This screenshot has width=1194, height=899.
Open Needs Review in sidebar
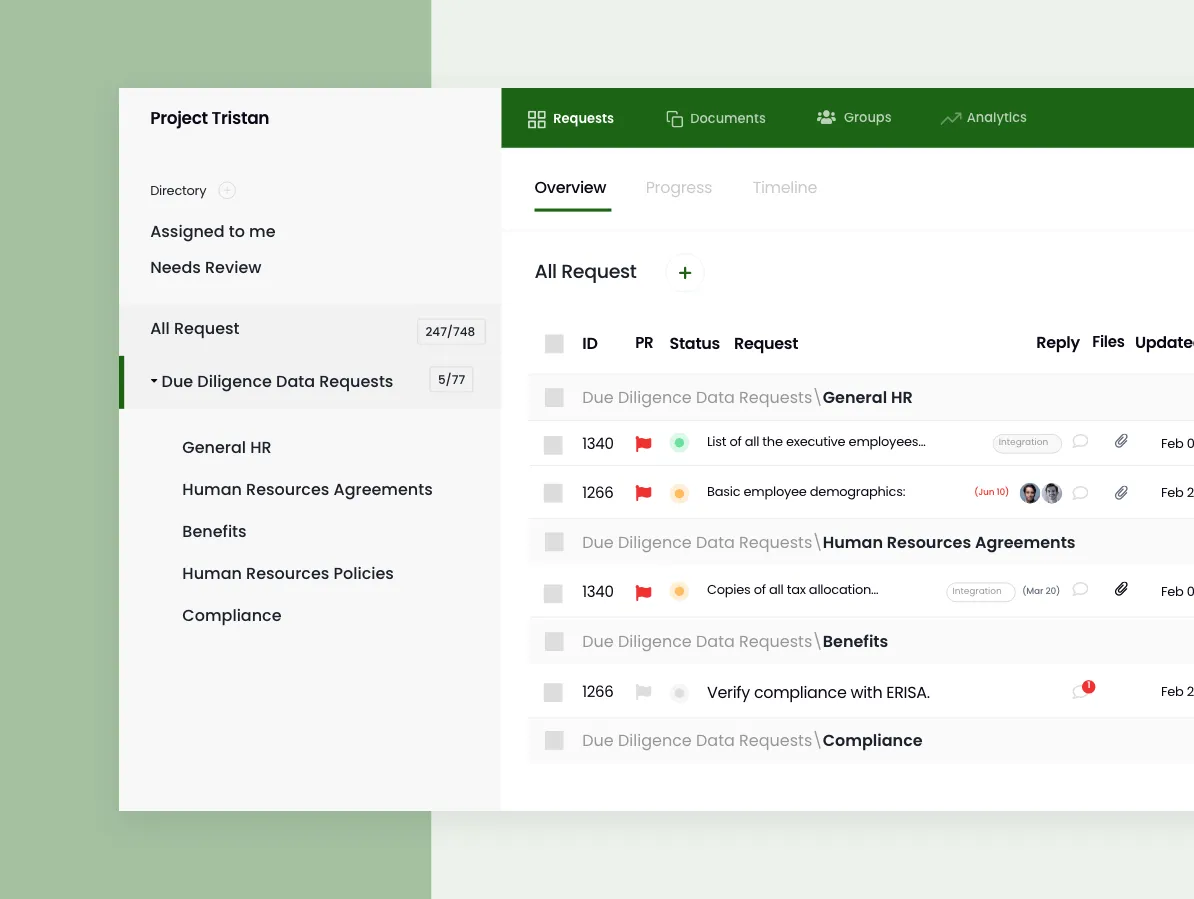[x=206, y=267]
